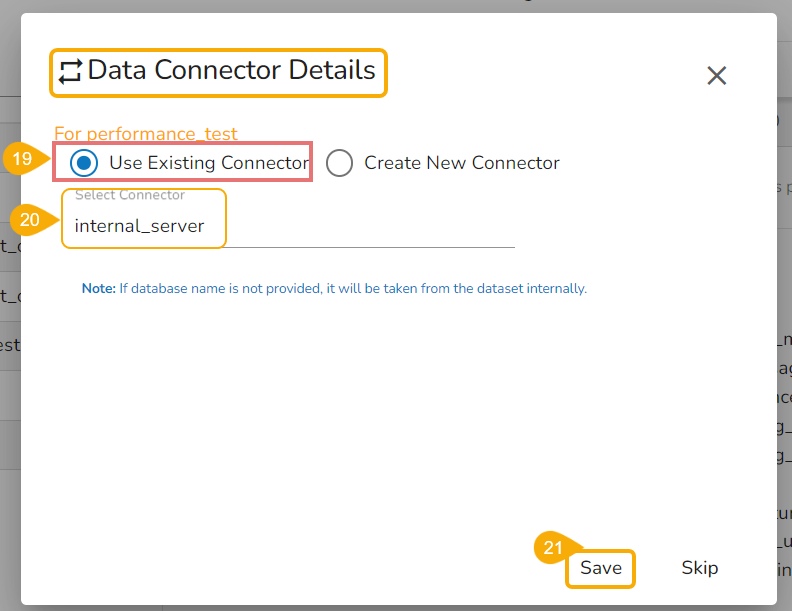Screen dimensions: 792x611
Task: Click the bold 'Note:' word
Action: point(99,289)
